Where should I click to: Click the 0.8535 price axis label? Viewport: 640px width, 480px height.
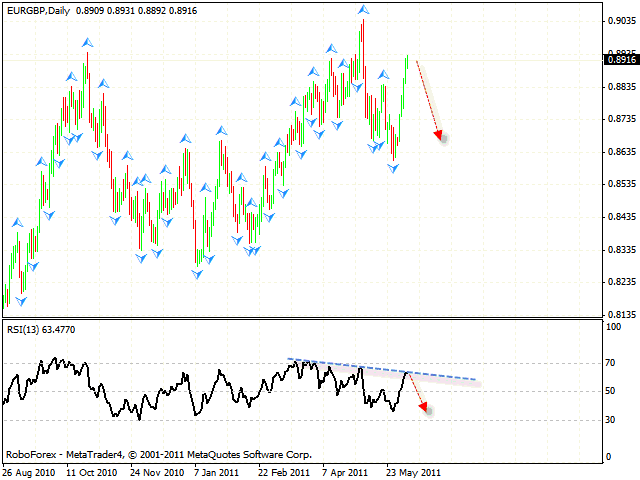click(x=619, y=184)
